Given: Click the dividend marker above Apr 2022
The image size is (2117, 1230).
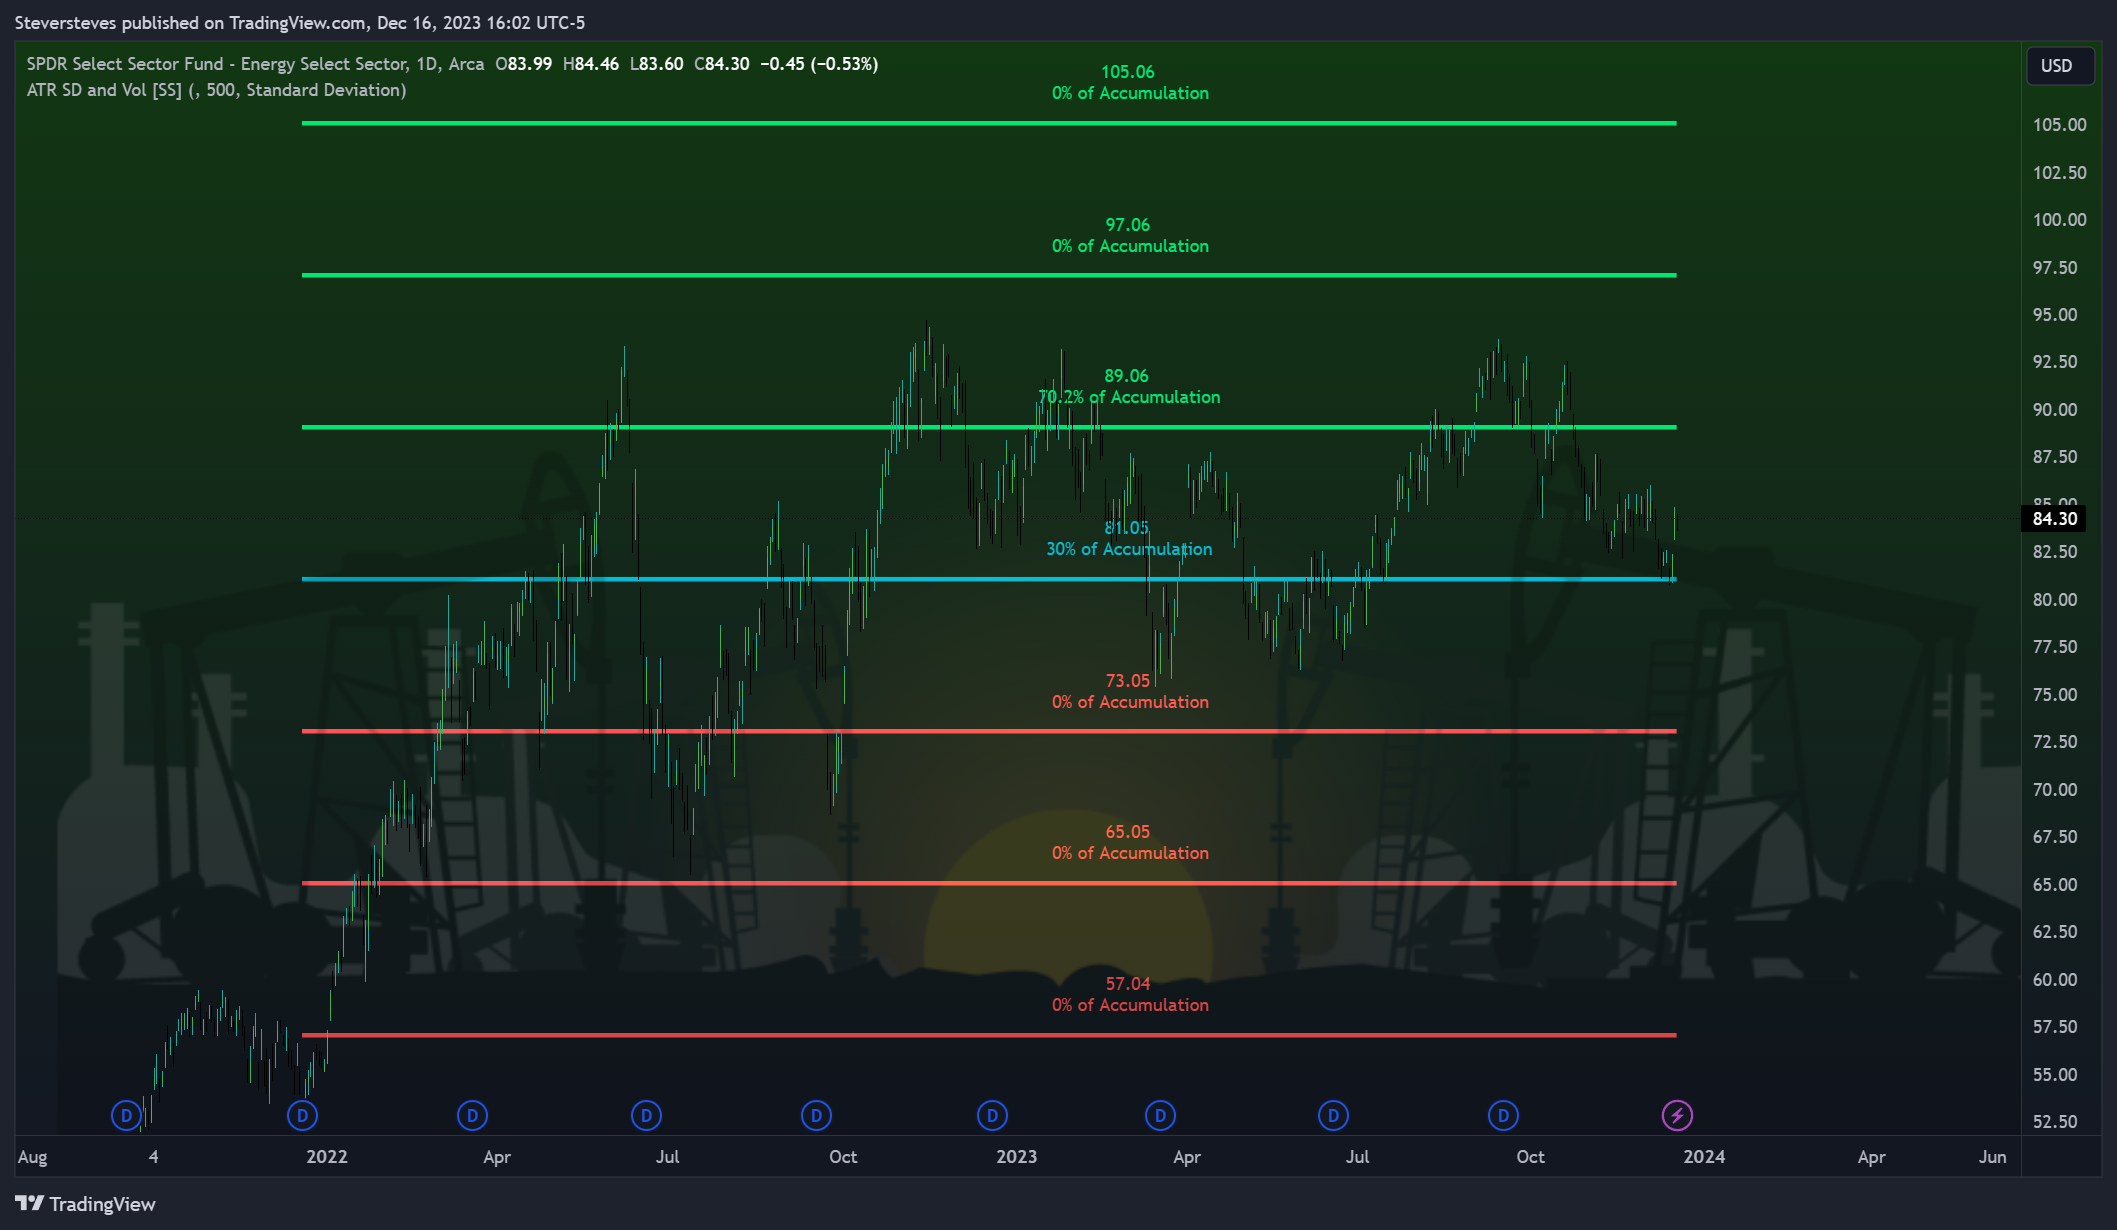Looking at the screenshot, I should [x=472, y=1115].
